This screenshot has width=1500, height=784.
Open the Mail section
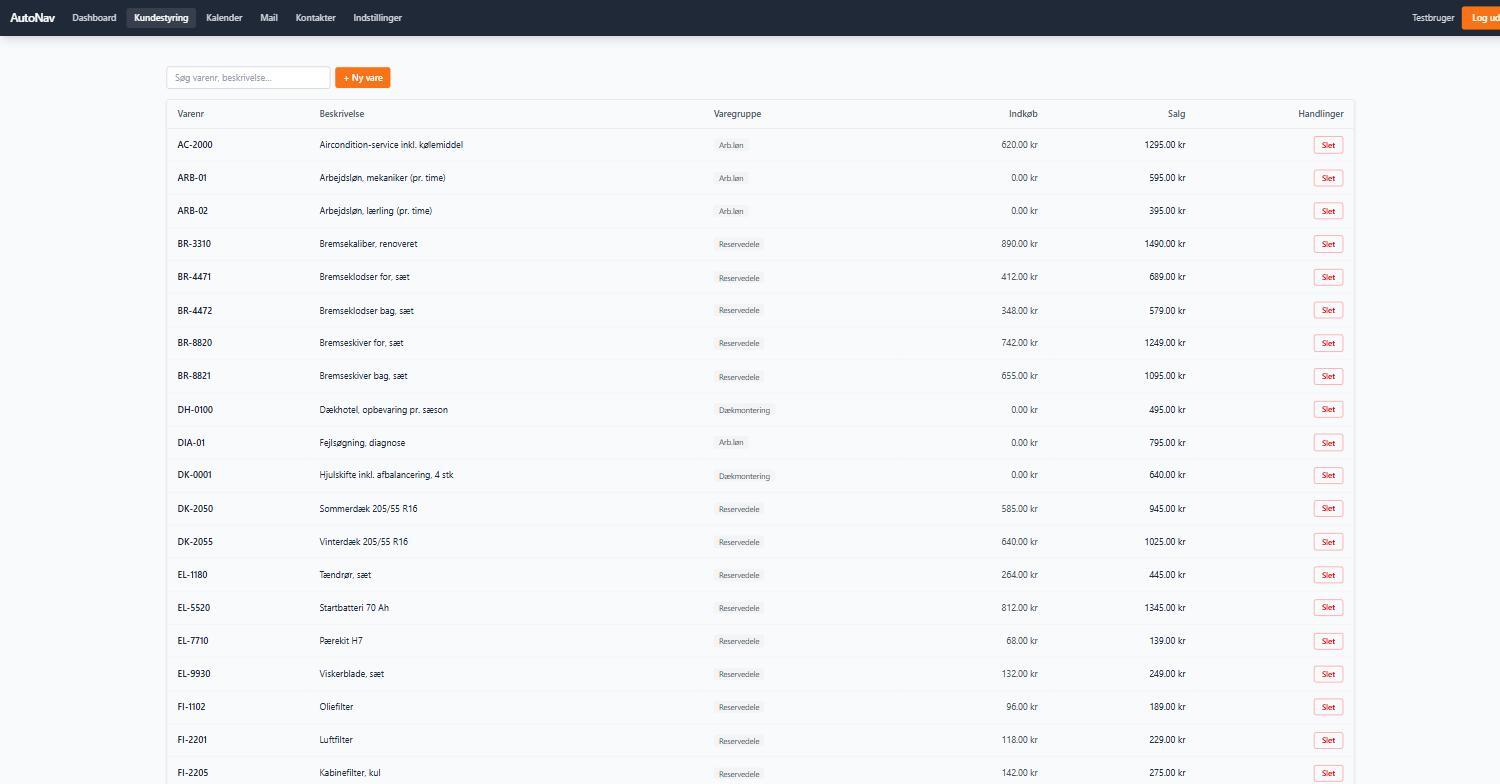click(x=269, y=18)
